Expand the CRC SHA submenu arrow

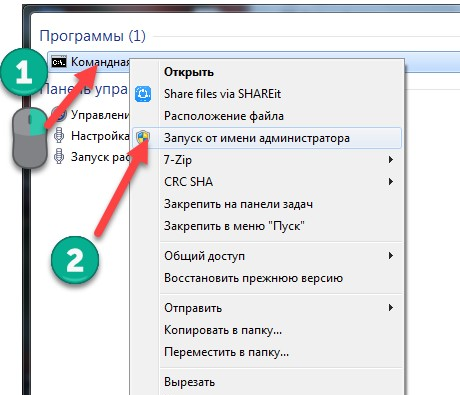(x=391, y=182)
